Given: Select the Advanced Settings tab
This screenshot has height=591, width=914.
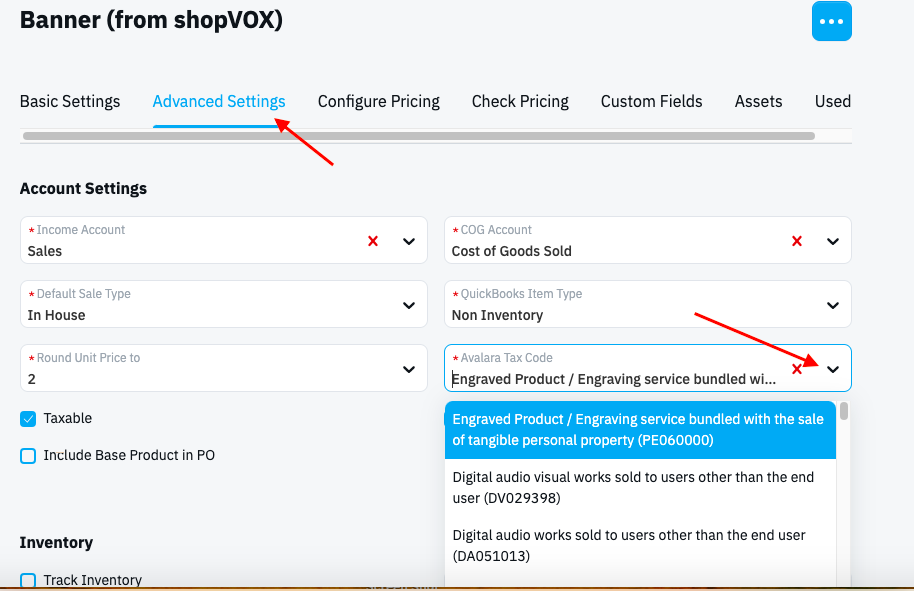Looking at the screenshot, I should point(219,101).
